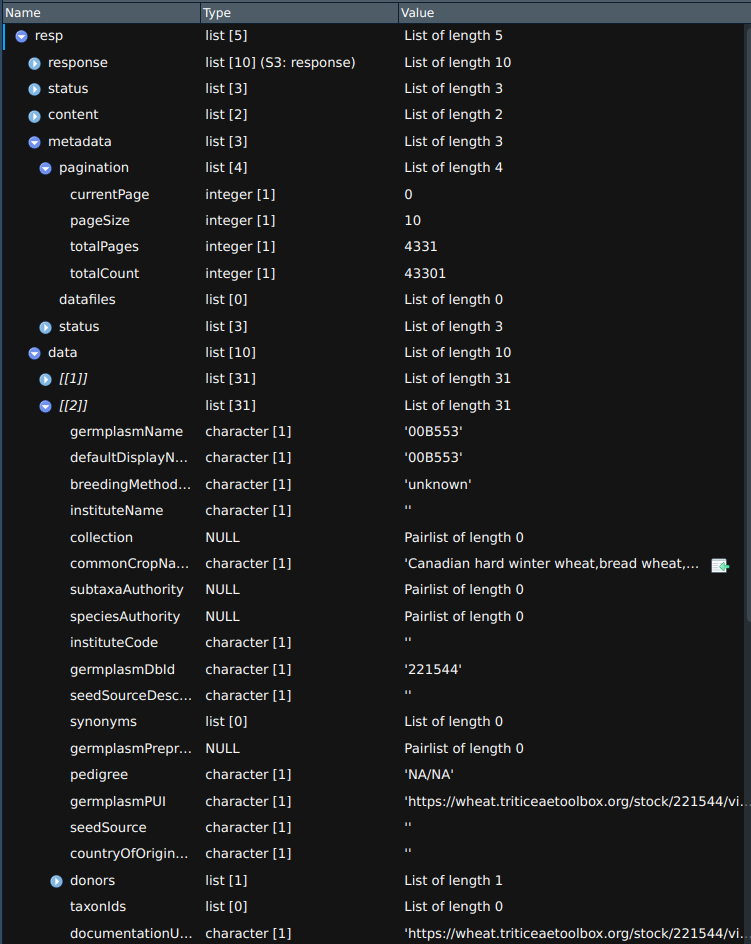Click the Type column header
Viewport: 751px width, 944px height.
tap(298, 12)
